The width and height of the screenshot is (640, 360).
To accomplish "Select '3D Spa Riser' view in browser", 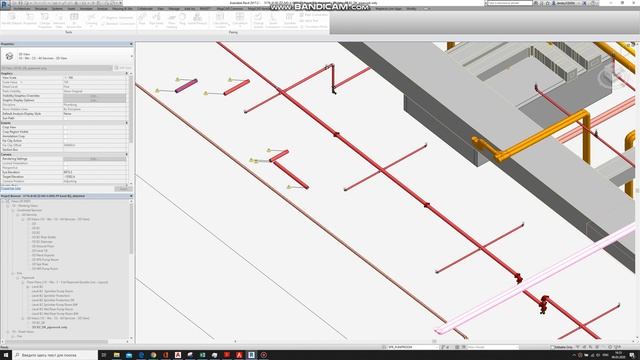I will coord(40,264).
